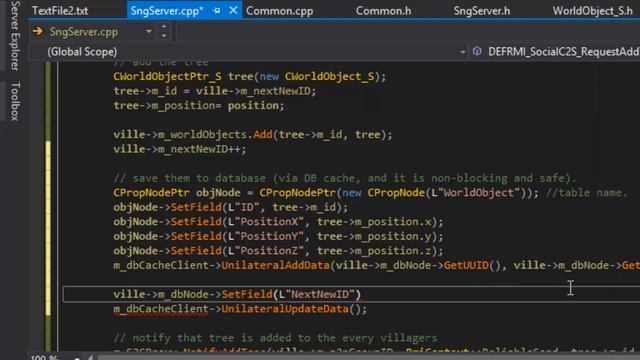Open the Common.h tab
Screen dimensions: 640x360
tap(383, 11)
